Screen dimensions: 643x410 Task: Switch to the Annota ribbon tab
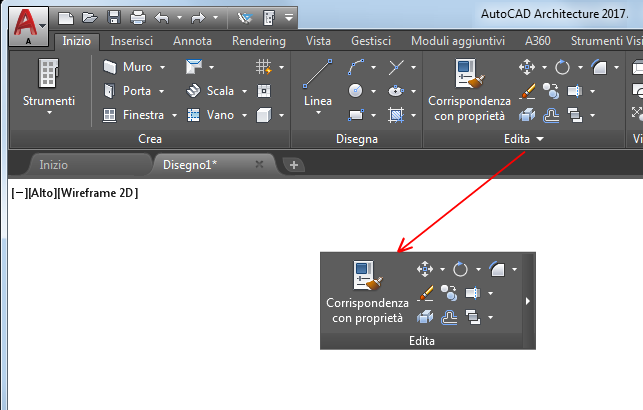click(x=192, y=41)
